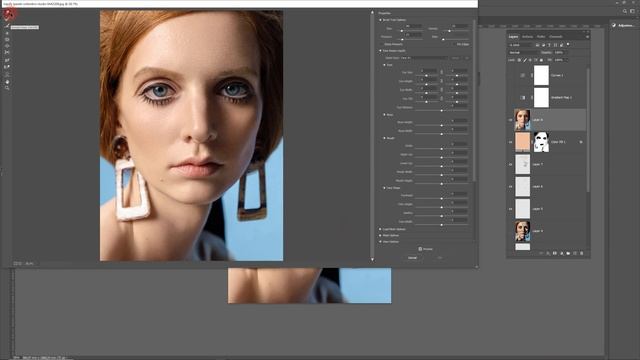The width and height of the screenshot is (640, 360).
Task: Click the brush Size slider handle
Action: [402, 31]
